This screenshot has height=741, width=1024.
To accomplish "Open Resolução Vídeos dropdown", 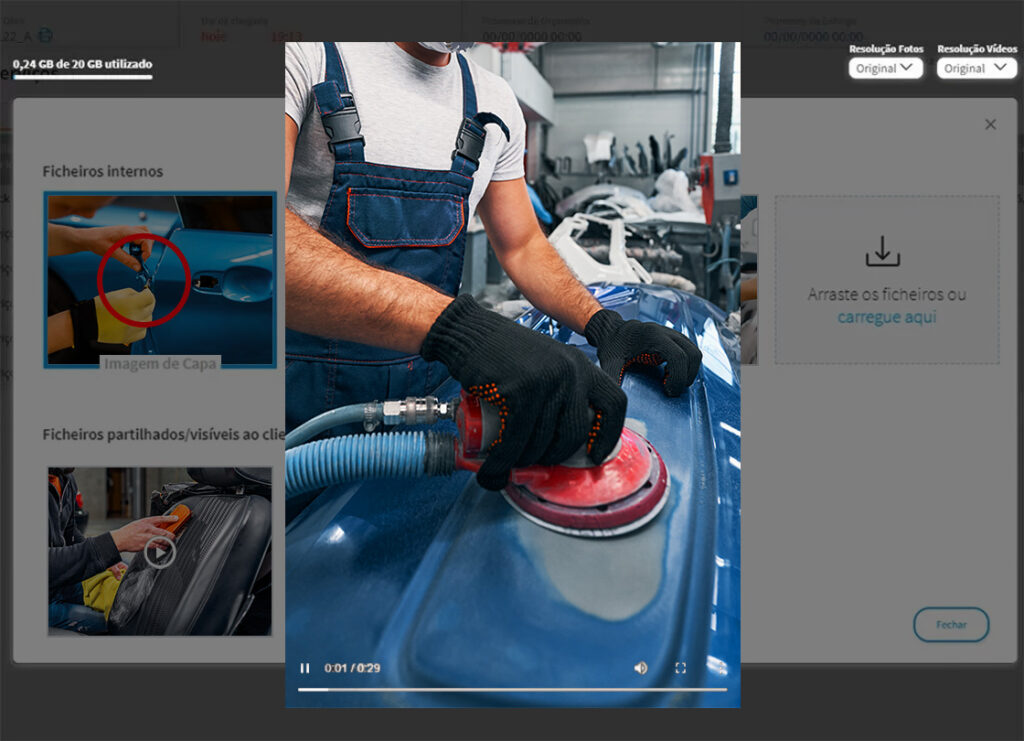I will pyautogui.click(x=976, y=68).
